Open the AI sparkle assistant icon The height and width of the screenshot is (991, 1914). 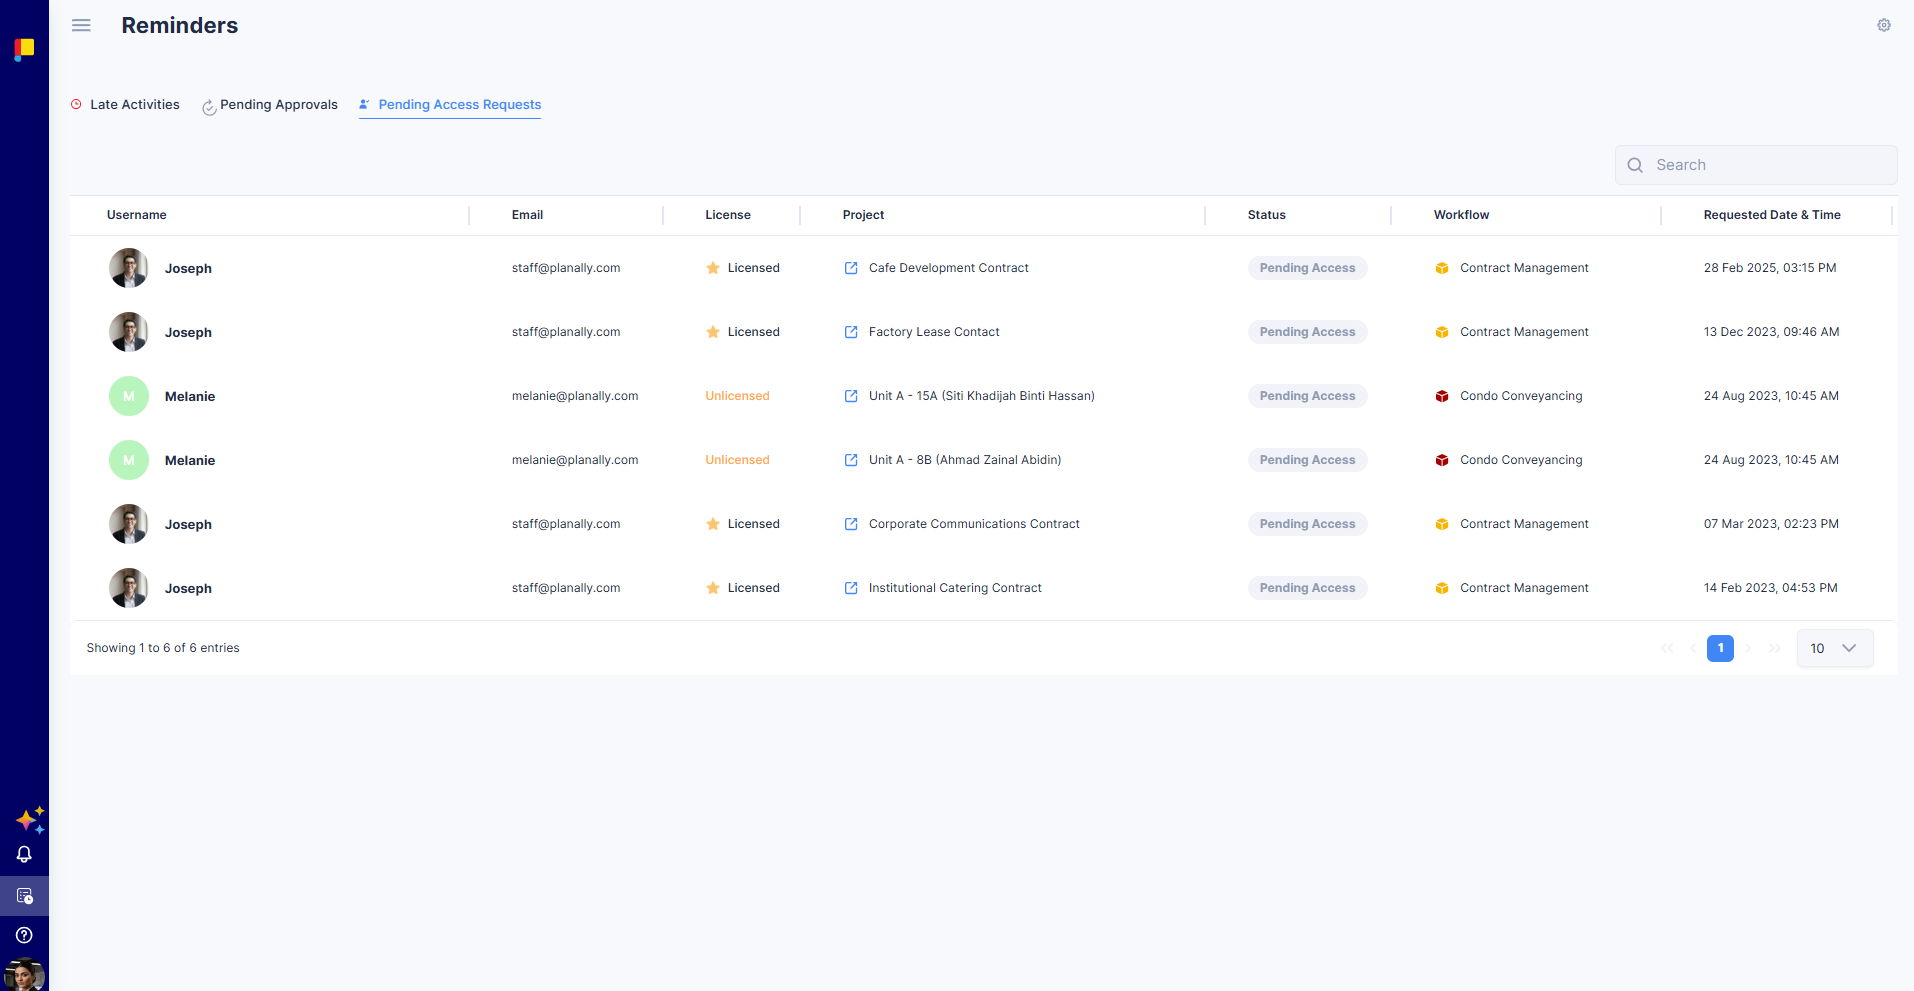[30, 820]
